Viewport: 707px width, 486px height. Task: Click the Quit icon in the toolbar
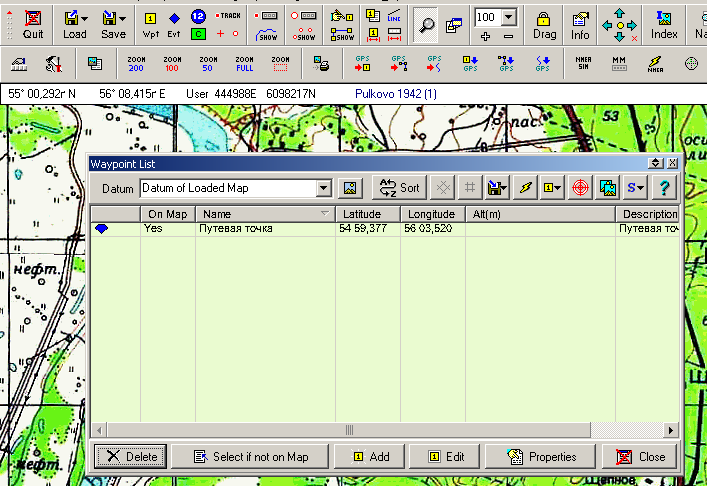pyautogui.click(x=33, y=24)
